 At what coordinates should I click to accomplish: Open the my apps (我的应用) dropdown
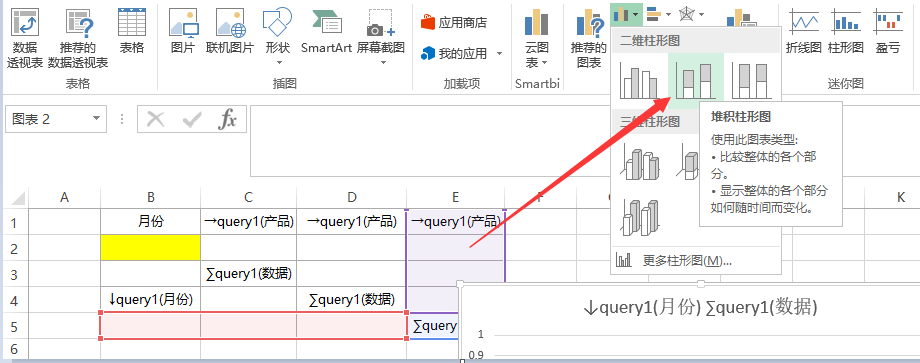click(462, 54)
